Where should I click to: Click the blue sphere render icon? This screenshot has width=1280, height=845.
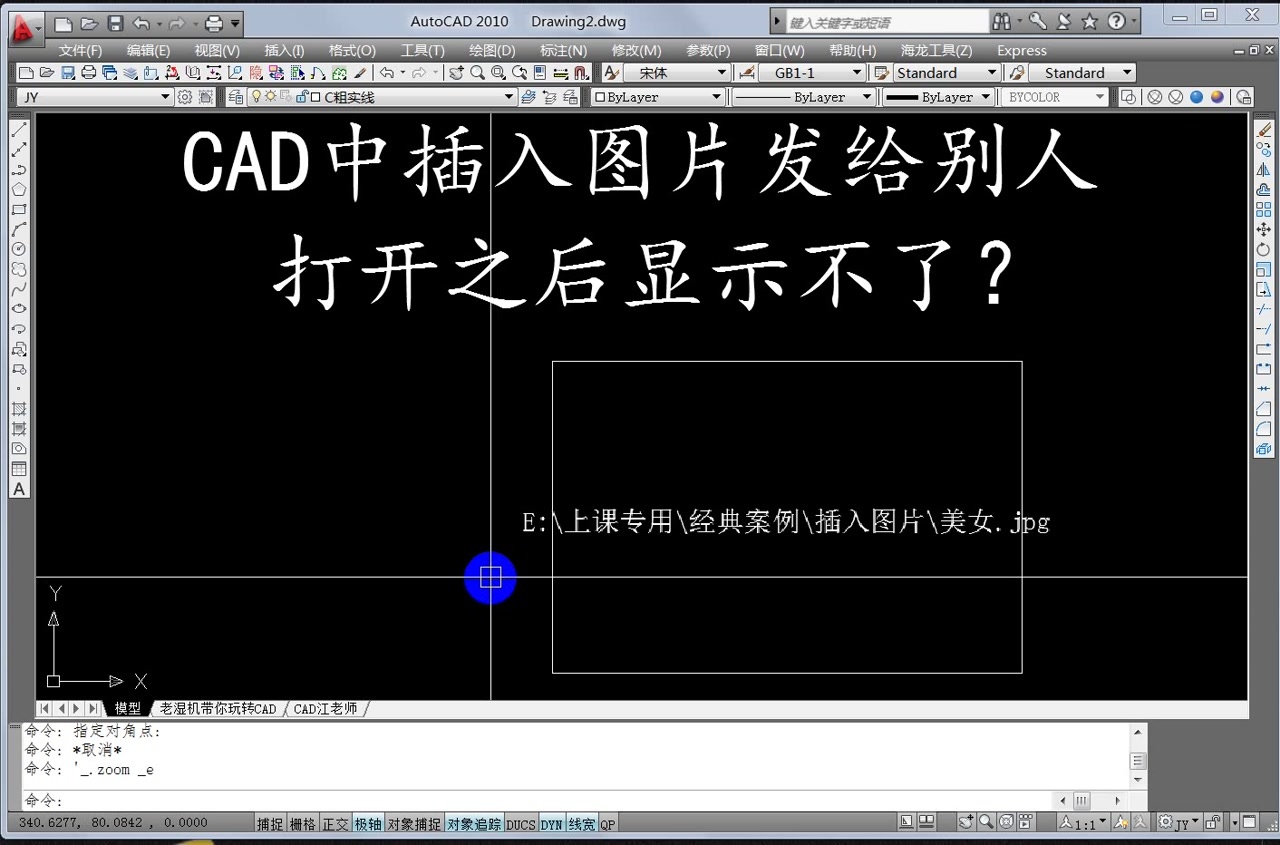pos(1196,97)
